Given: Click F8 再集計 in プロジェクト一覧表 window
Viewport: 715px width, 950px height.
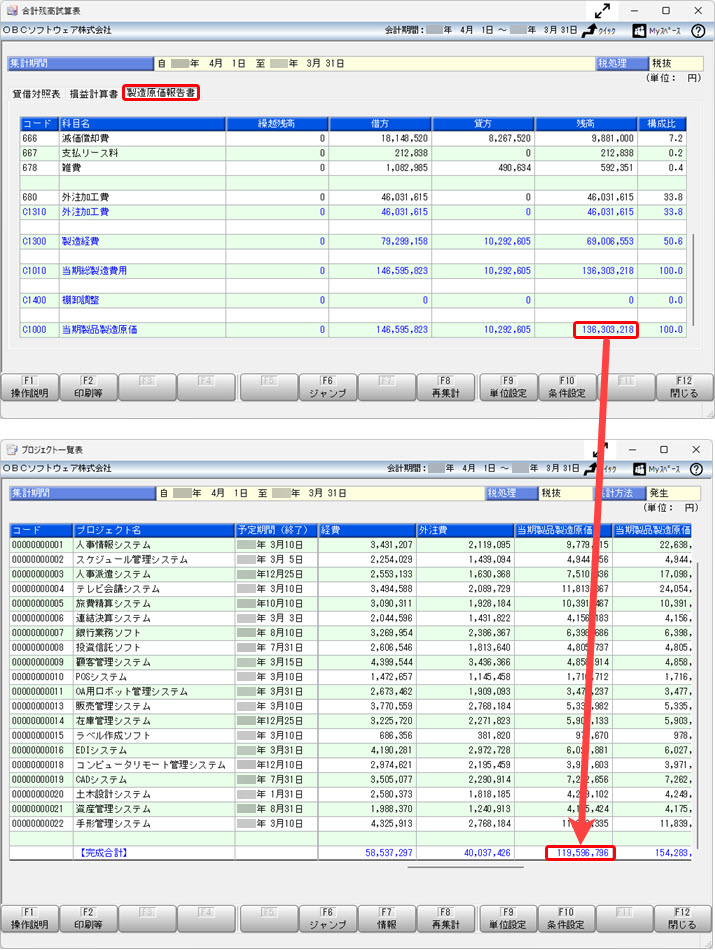Looking at the screenshot, I should coord(445,918).
